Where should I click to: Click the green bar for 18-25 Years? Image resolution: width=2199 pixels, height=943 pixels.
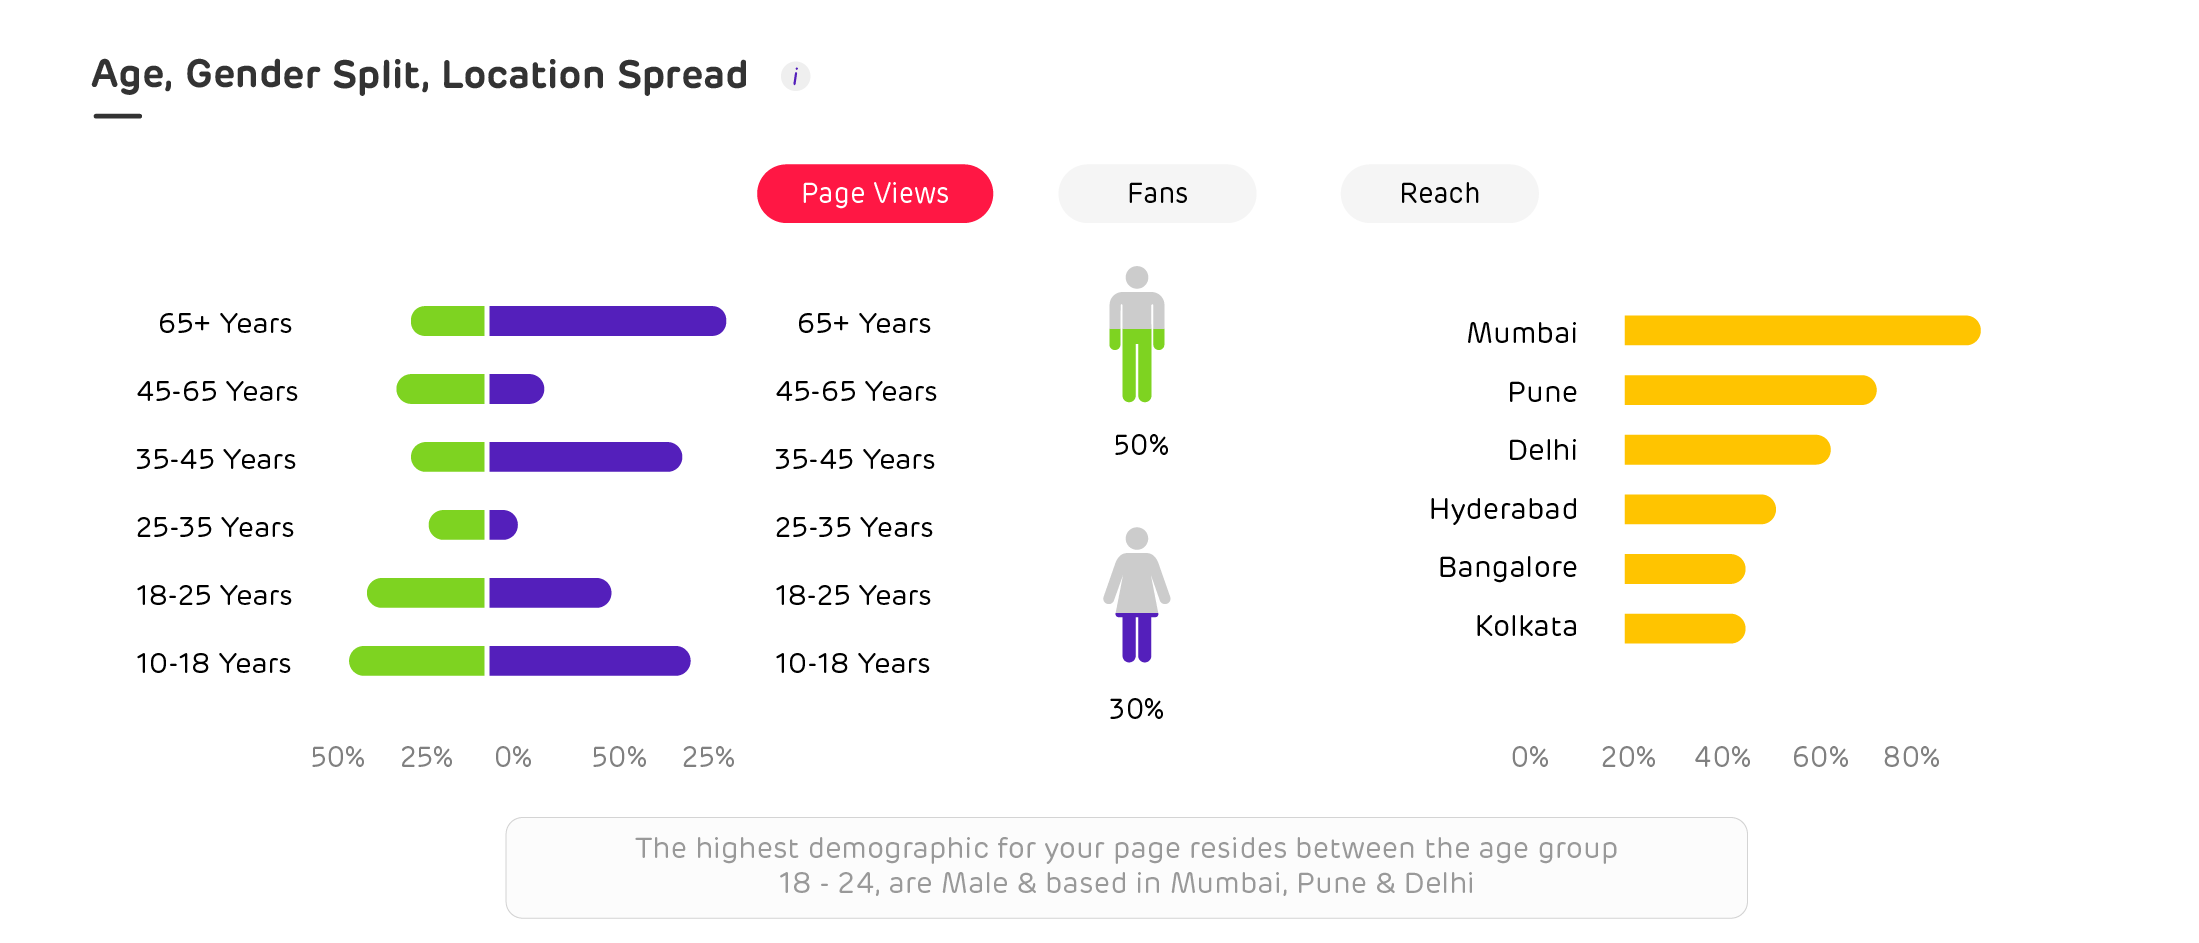426,593
